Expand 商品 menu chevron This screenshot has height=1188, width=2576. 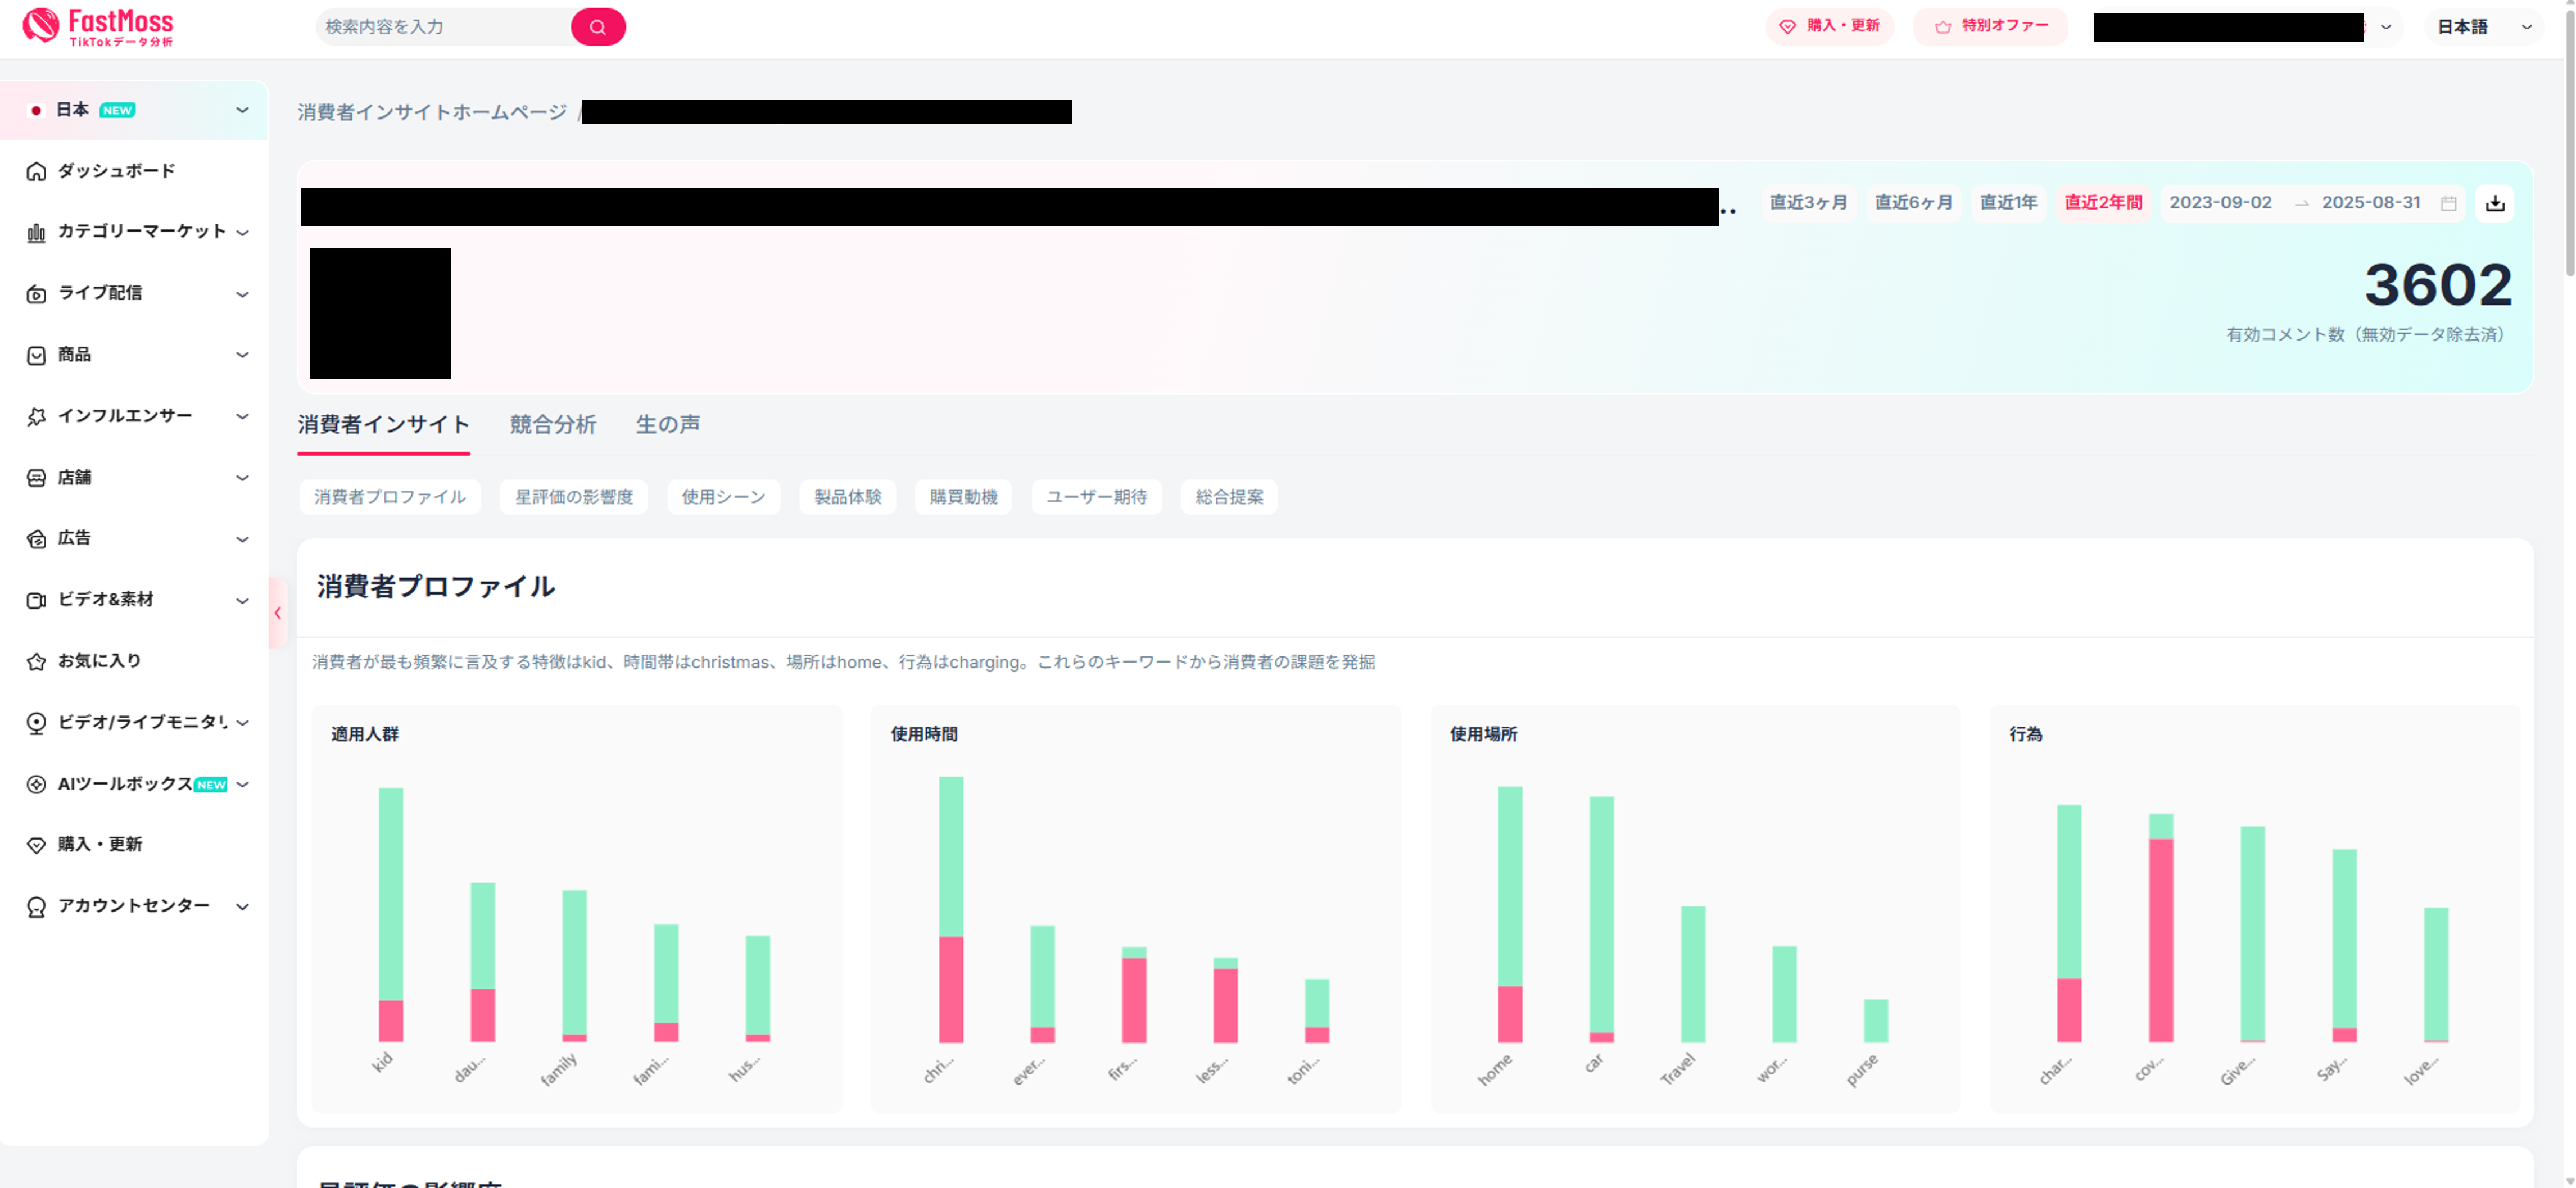click(242, 355)
